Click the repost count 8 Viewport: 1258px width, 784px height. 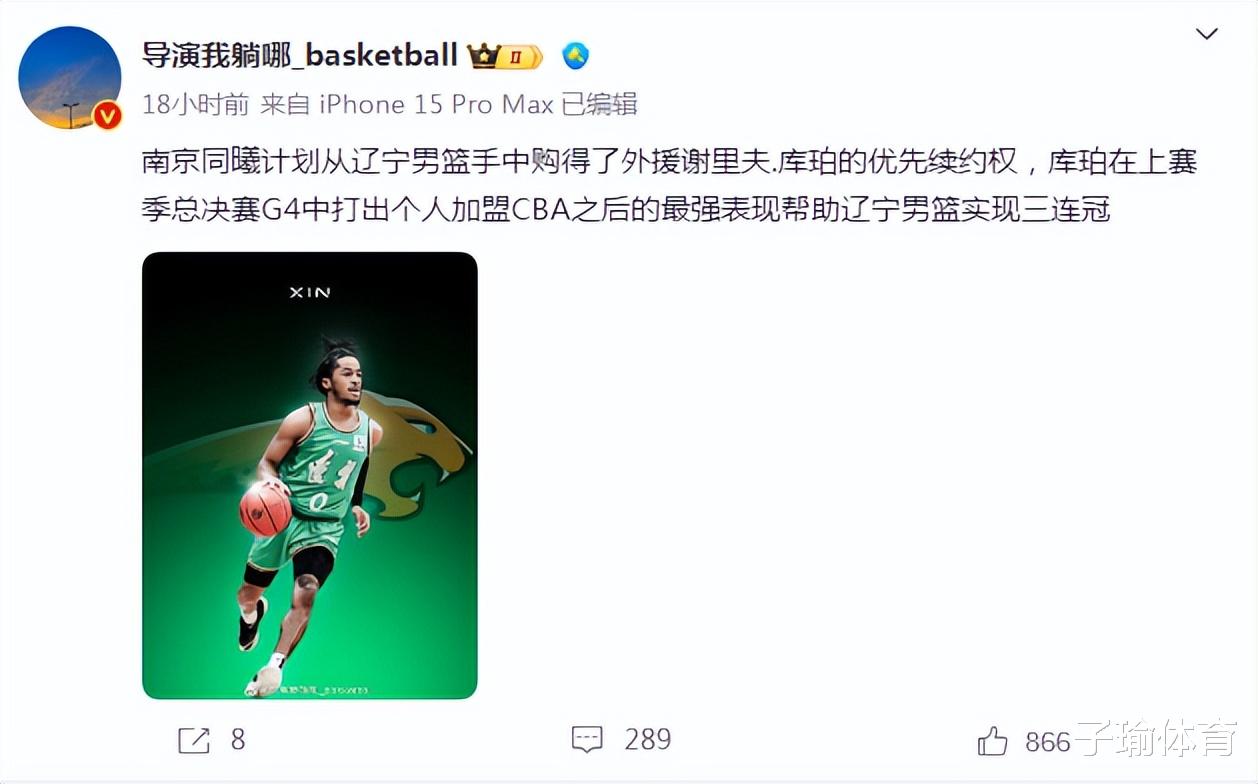pos(238,740)
